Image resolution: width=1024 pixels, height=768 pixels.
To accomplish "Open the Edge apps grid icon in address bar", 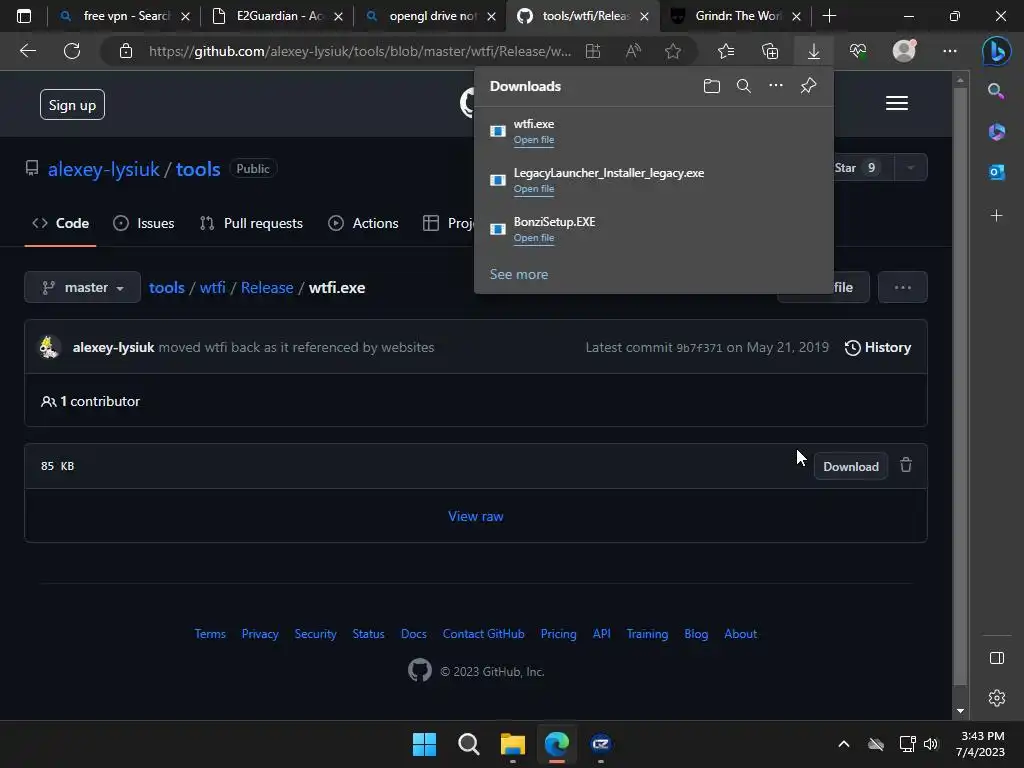I will coord(593,51).
